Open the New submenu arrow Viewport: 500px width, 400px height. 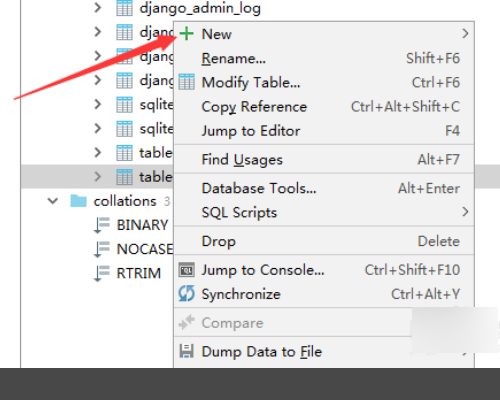coord(465,33)
